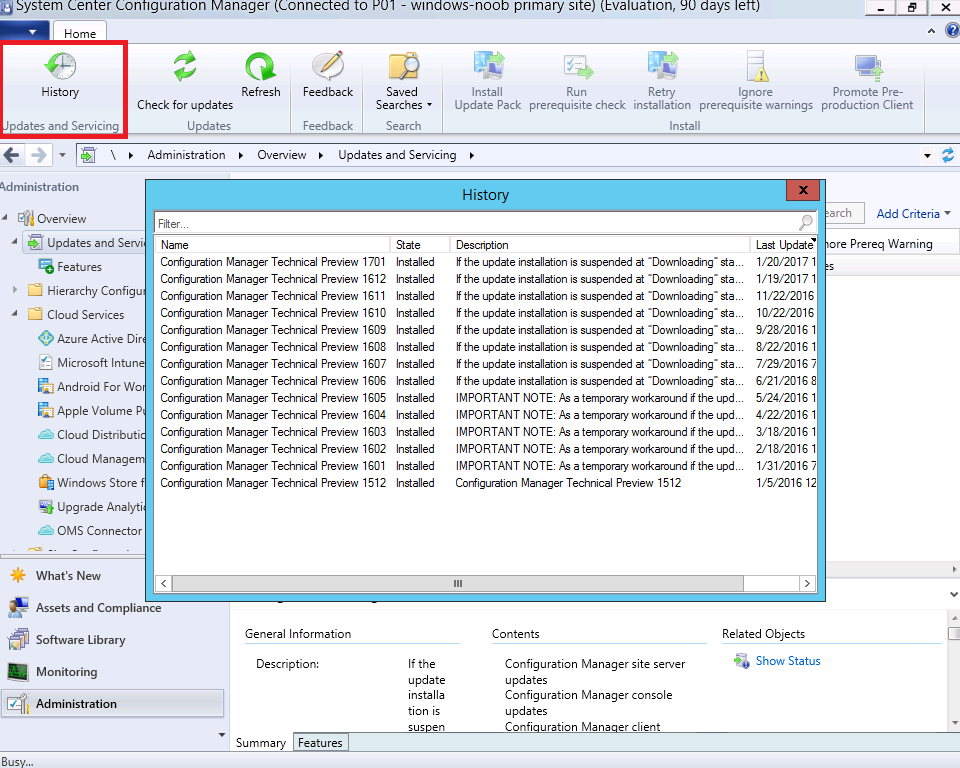Sort History by Last Update column
The image size is (960, 768).
click(784, 244)
